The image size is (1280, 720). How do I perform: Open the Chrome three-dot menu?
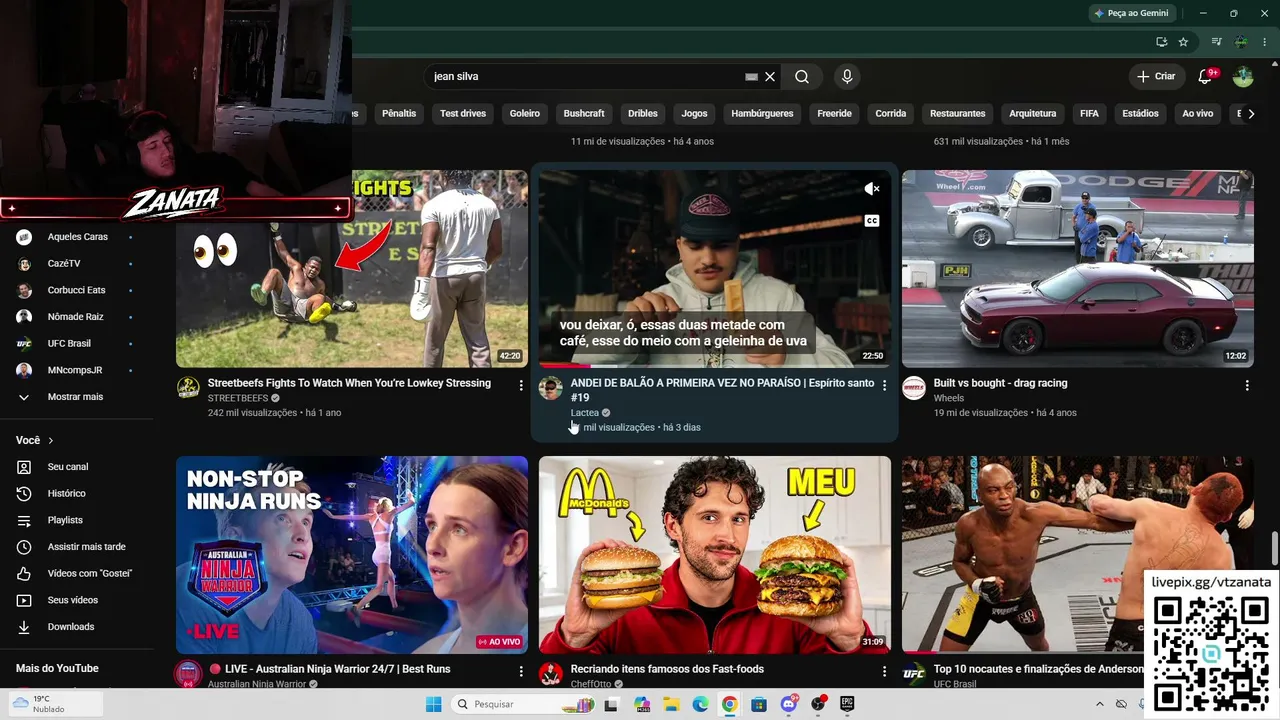1266,42
